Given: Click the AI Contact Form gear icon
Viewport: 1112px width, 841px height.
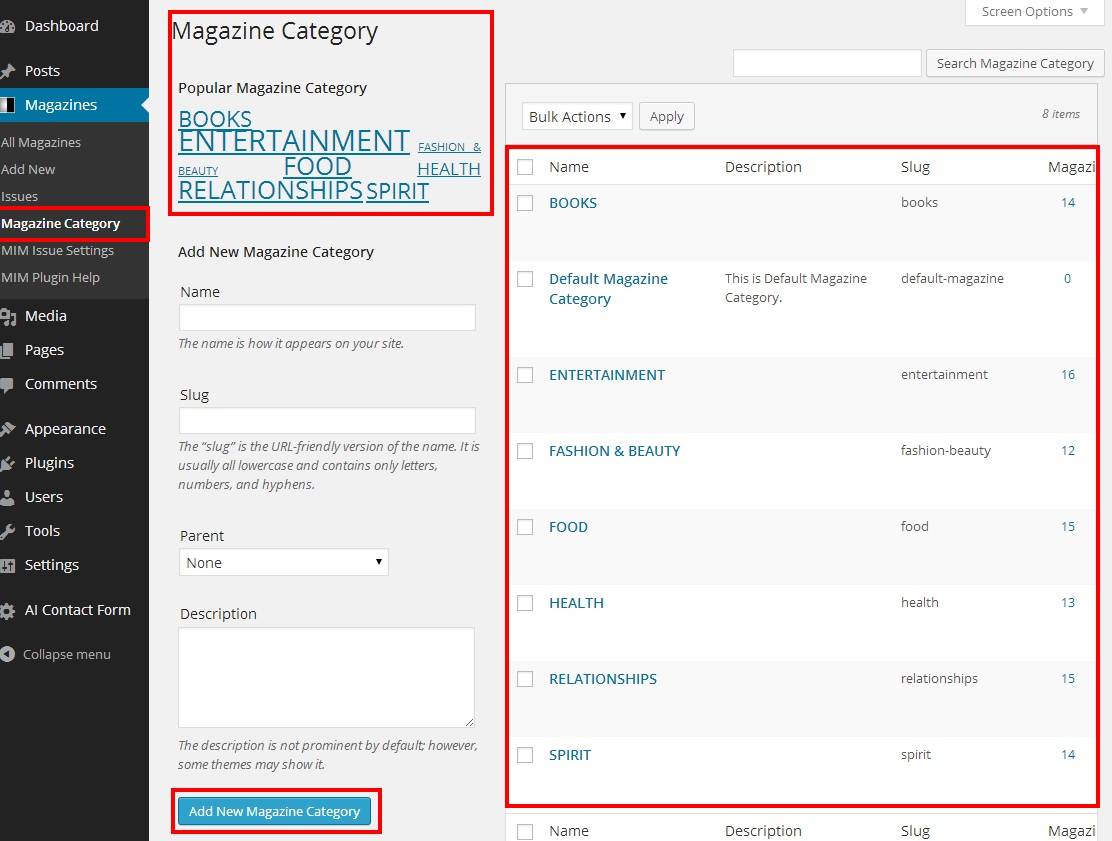Looking at the screenshot, I should click(7, 611).
